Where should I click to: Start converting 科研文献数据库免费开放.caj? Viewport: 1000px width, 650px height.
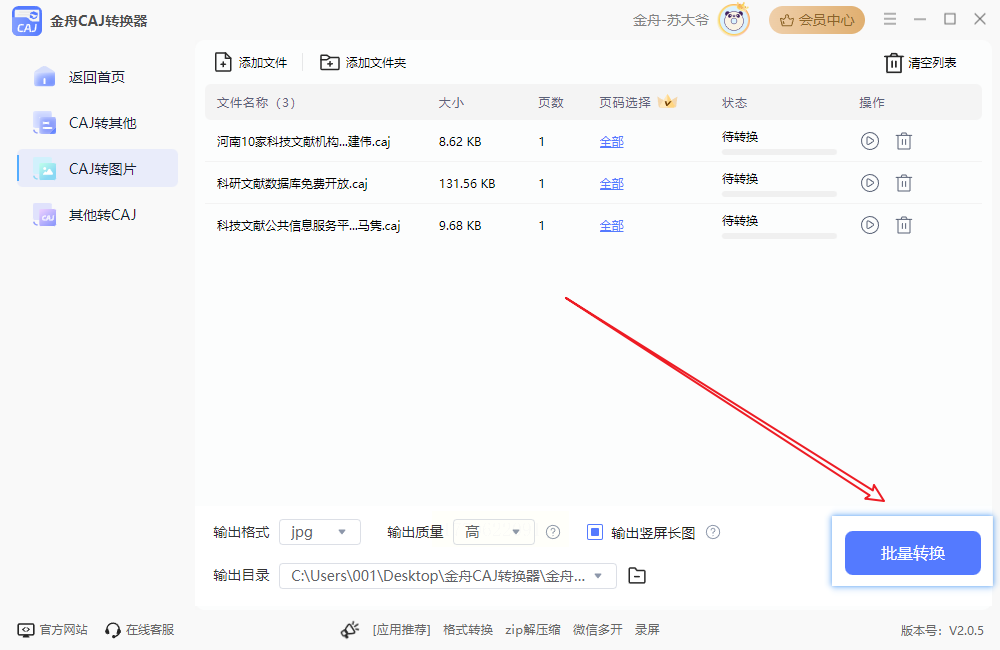(869, 183)
